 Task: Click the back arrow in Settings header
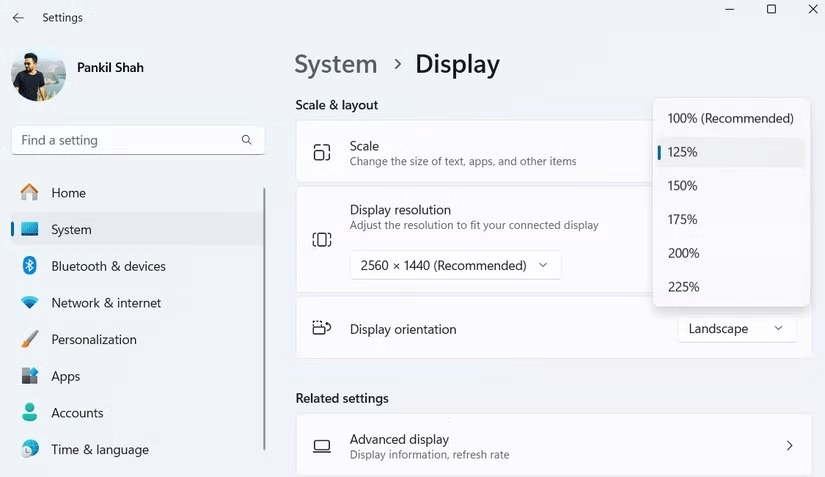[18, 18]
